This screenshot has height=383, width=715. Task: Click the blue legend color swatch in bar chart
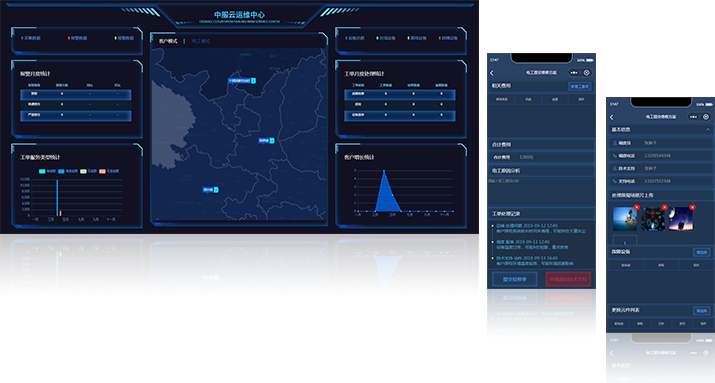[x=61, y=171]
